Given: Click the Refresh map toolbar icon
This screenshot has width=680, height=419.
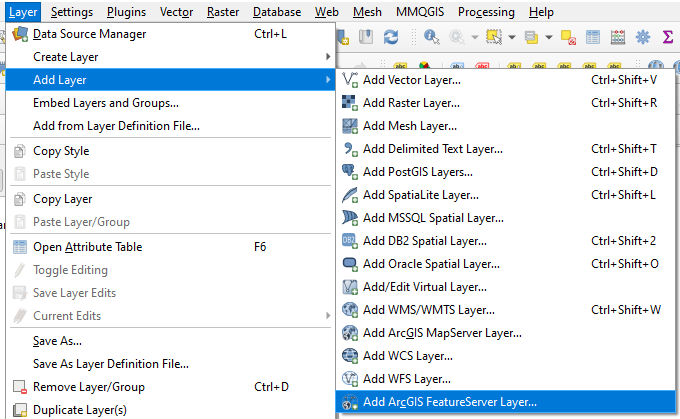Looking at the screenshot, I should 391,37.
